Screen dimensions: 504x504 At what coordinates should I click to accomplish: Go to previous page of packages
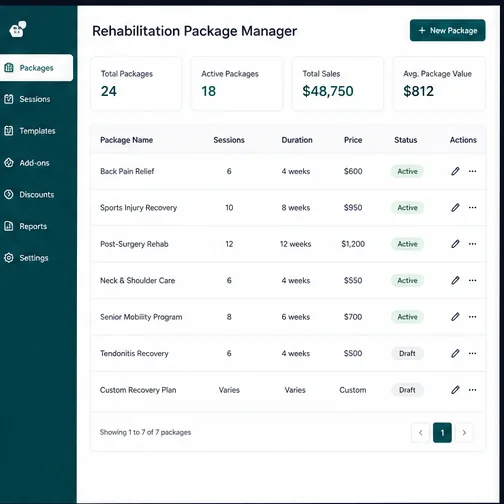pos(420,432)
